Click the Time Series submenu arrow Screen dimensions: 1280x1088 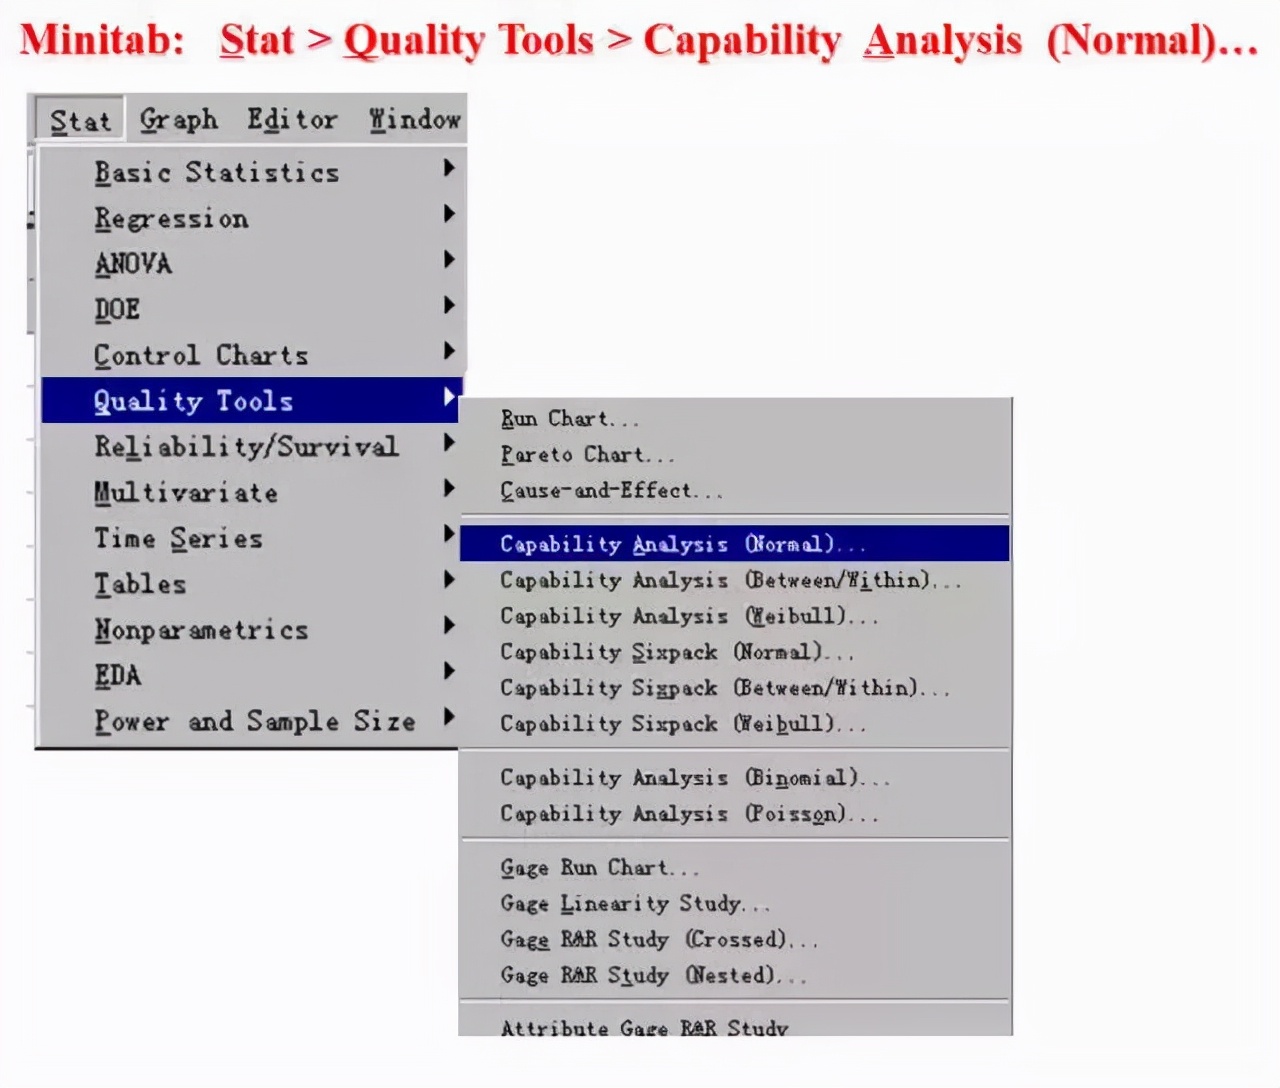[x=449, y=534]
